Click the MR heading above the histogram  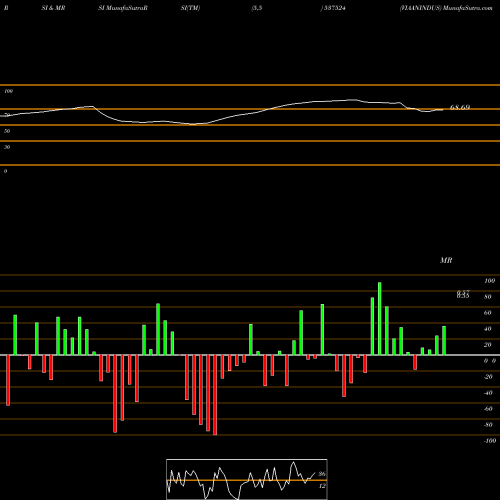pyautogui.click(x=446, y=260)
